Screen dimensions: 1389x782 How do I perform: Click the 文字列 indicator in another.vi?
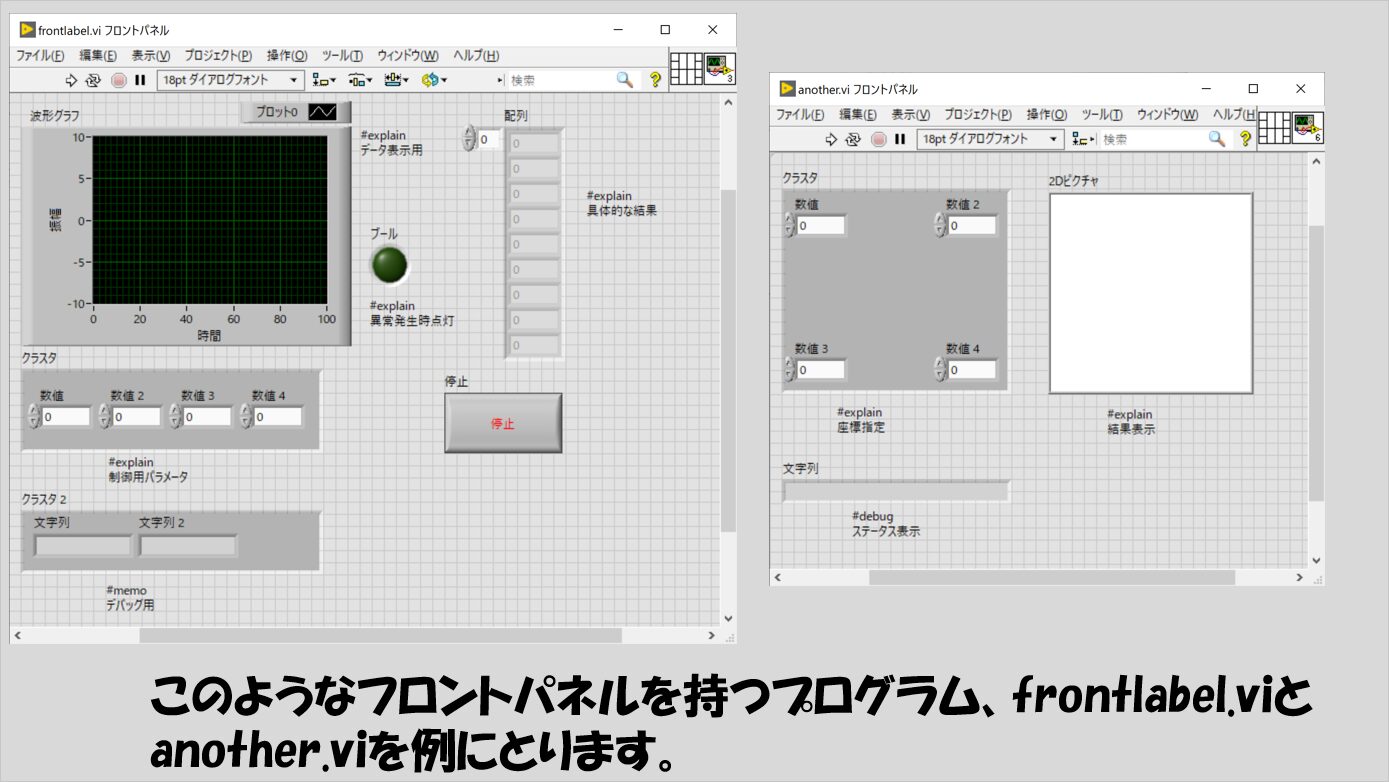click(896, 491)
